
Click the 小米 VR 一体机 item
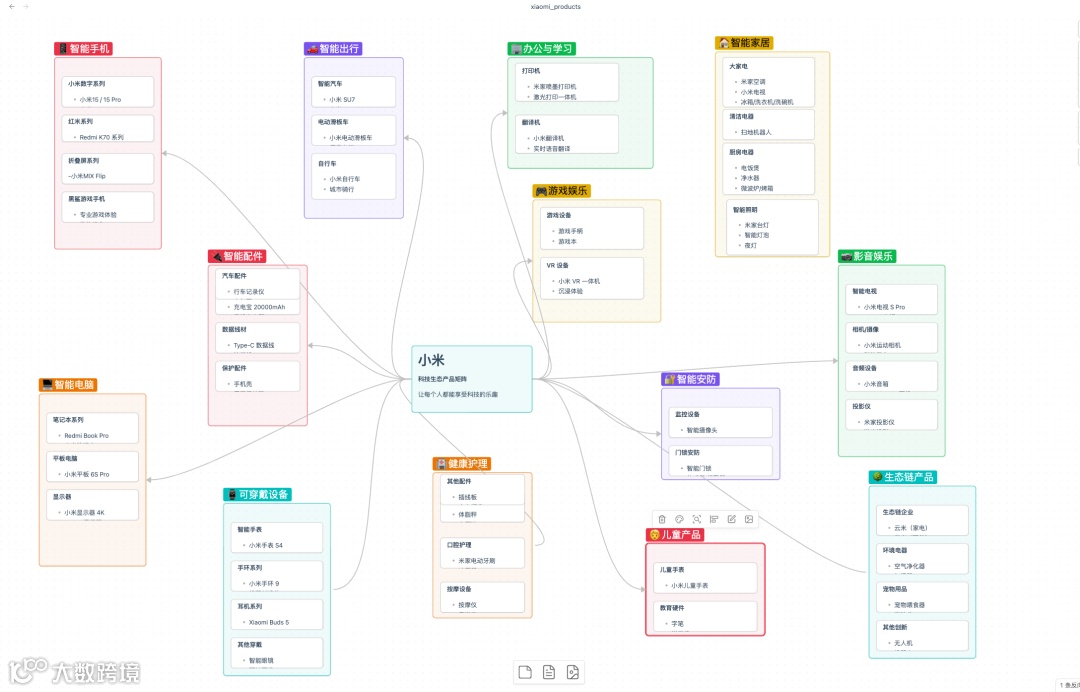click(579, 281)
